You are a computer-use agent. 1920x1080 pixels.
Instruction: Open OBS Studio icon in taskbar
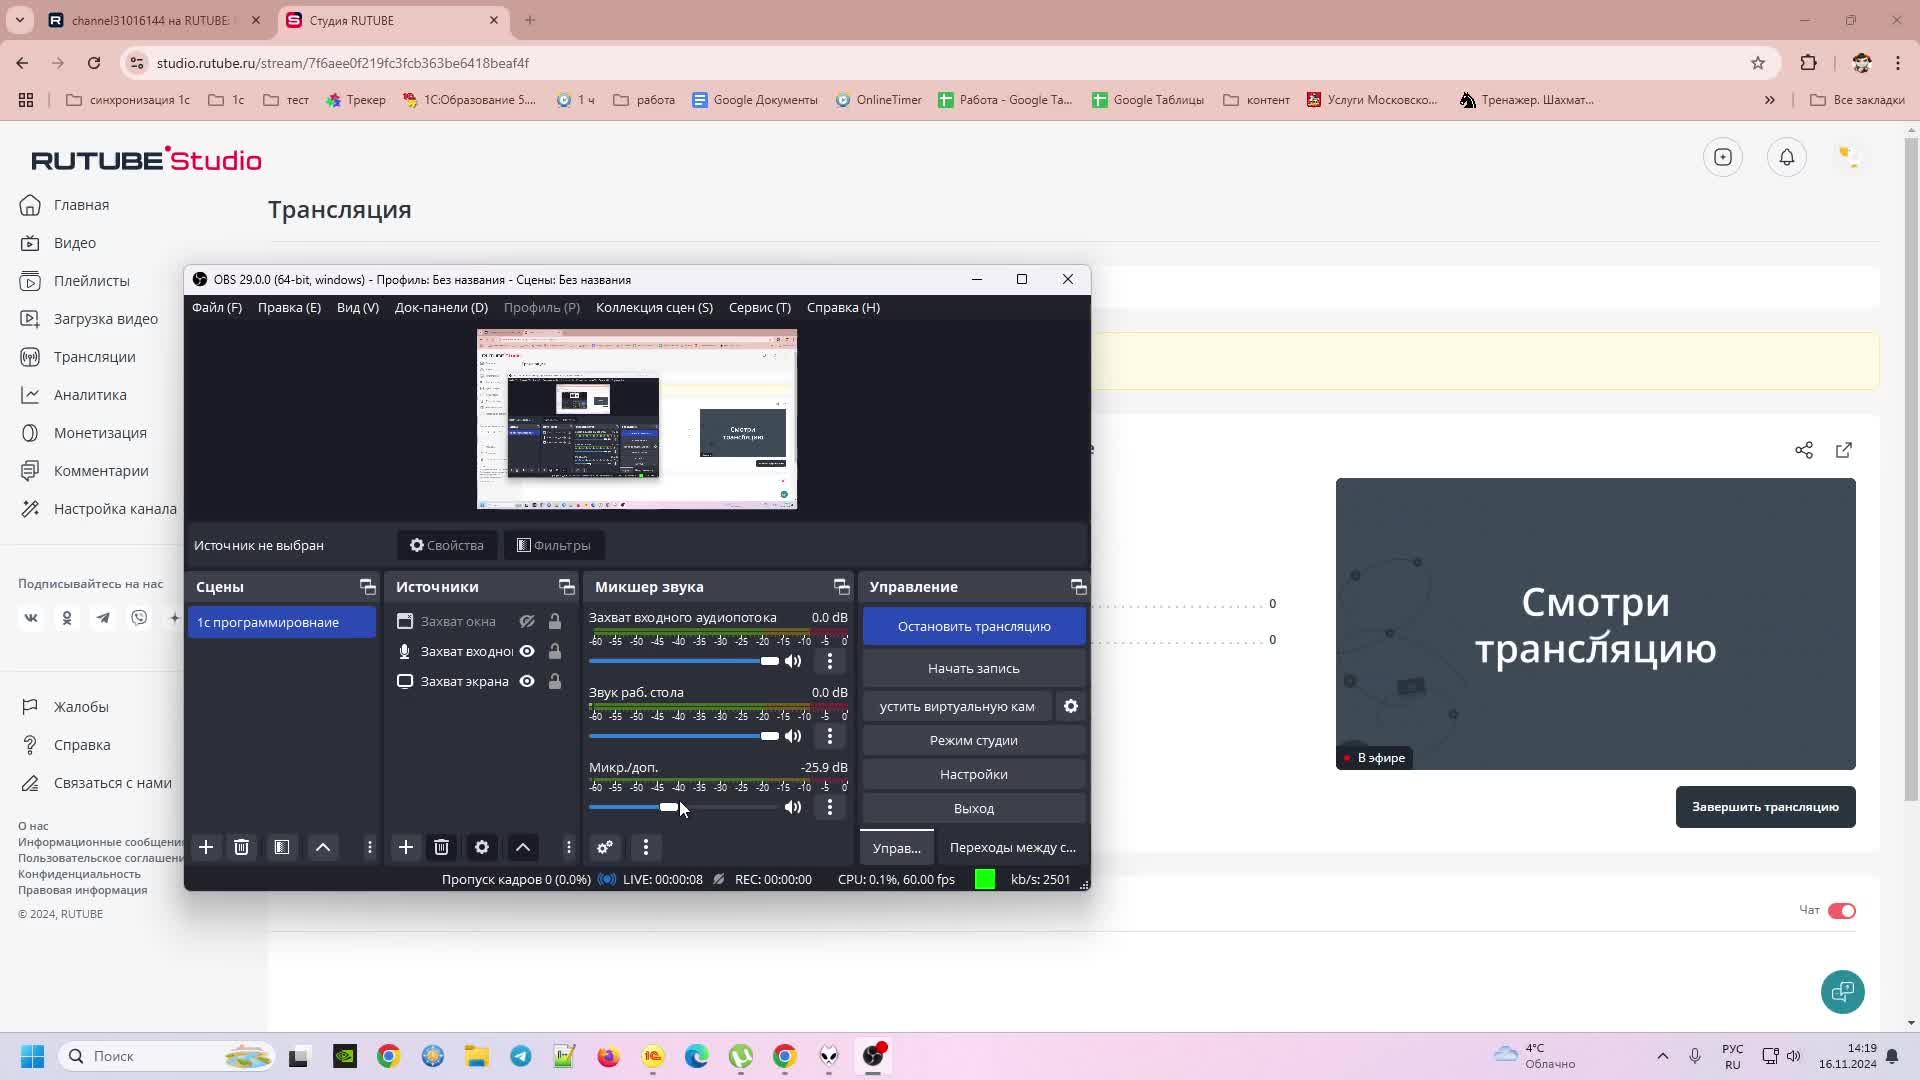point(873,1056)
